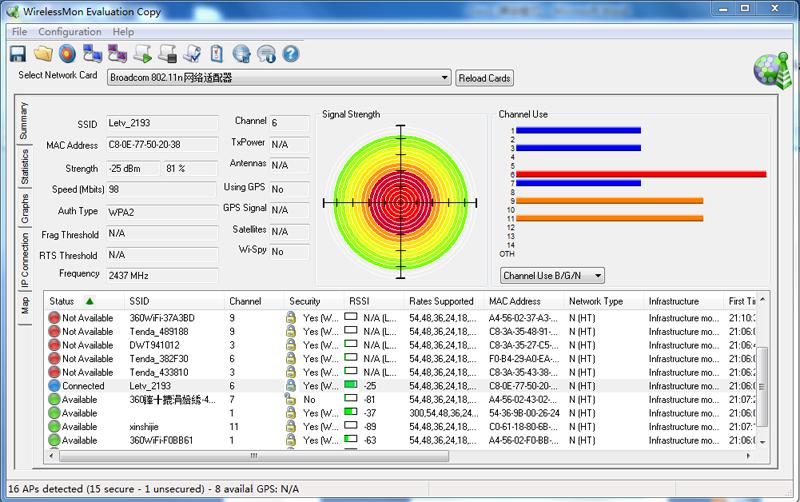The width and height of the screenshot is (800, 502).
Task: Click the lock icon on the Letv_2193 row
Action: 291,386
